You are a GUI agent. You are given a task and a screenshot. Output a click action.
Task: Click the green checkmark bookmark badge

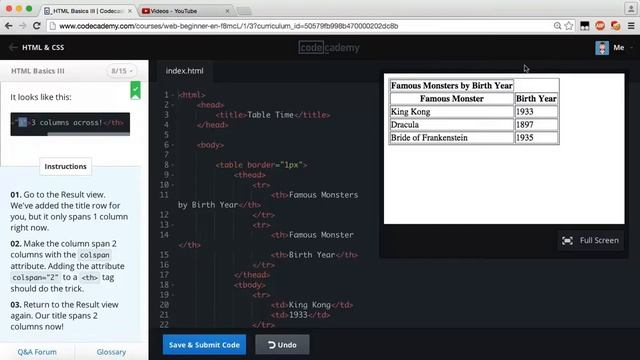pos(136,90)
